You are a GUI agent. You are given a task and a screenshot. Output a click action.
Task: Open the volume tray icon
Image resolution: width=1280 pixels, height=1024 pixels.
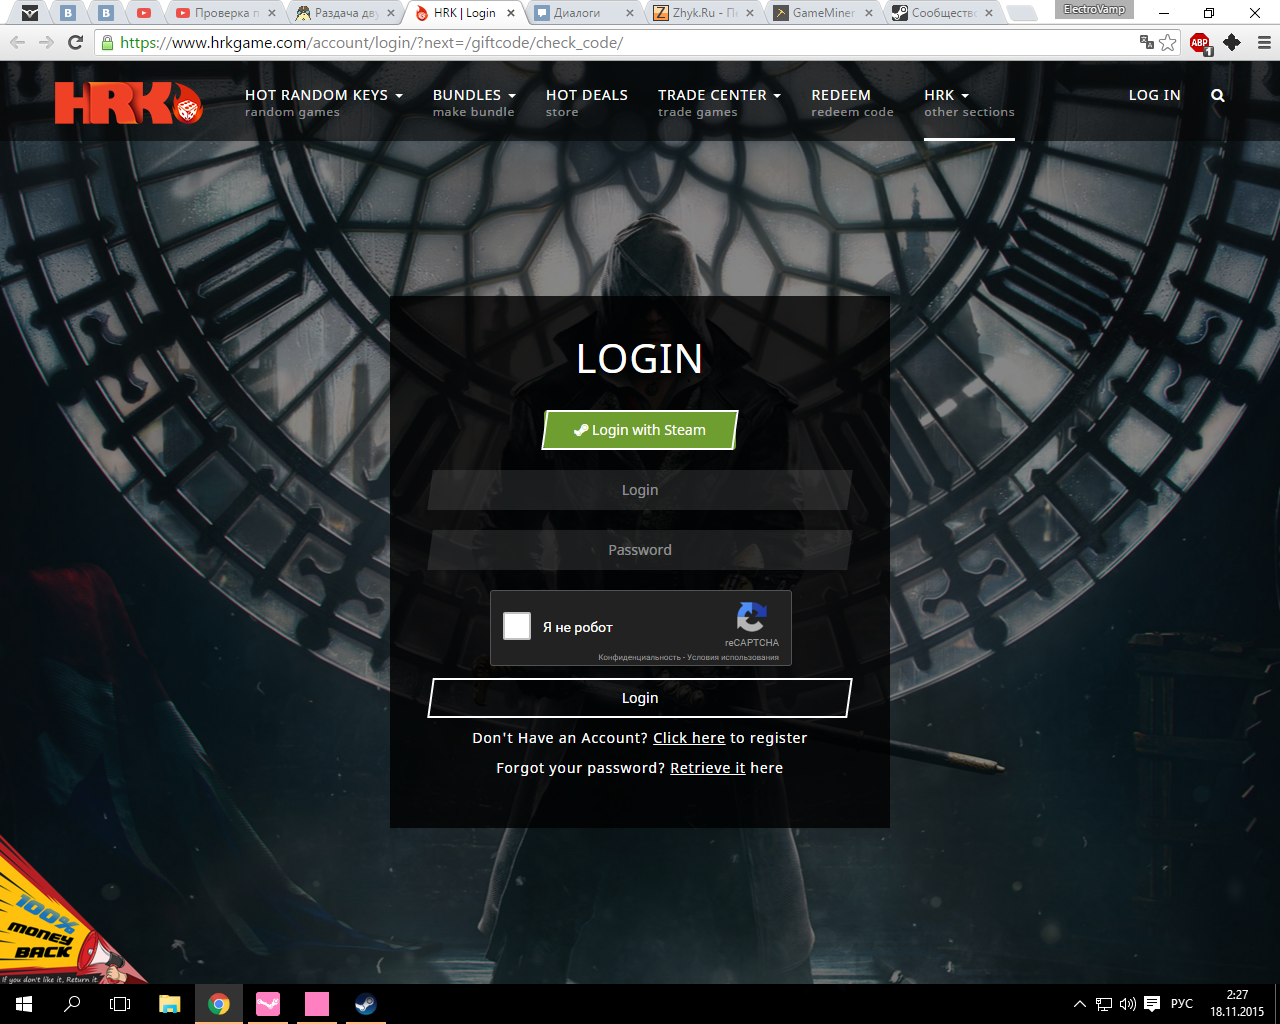[x=1128, y=1004]
